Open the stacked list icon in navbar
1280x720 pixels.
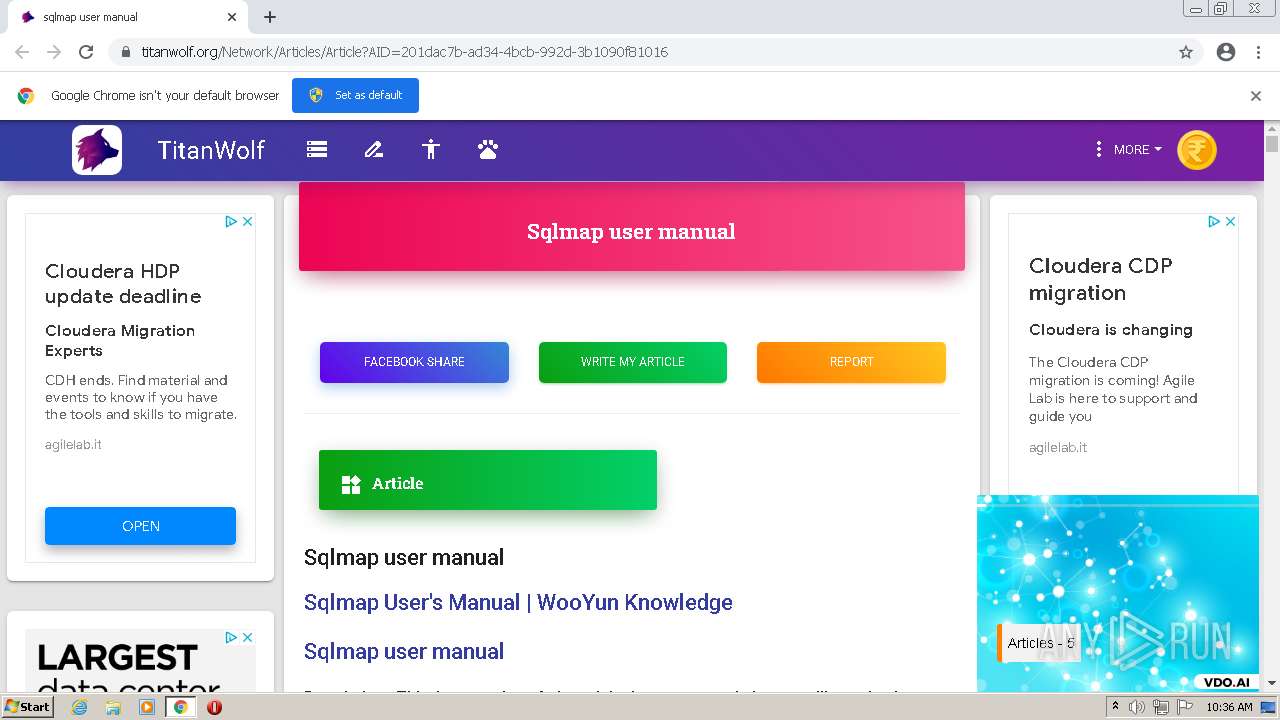(x=317, y=150)
